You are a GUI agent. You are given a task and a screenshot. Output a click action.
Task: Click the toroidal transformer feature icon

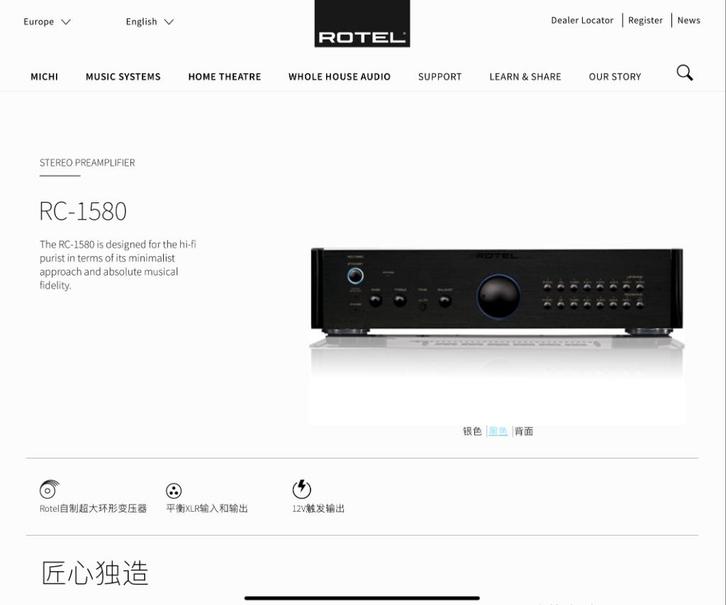tap(49, 489)
